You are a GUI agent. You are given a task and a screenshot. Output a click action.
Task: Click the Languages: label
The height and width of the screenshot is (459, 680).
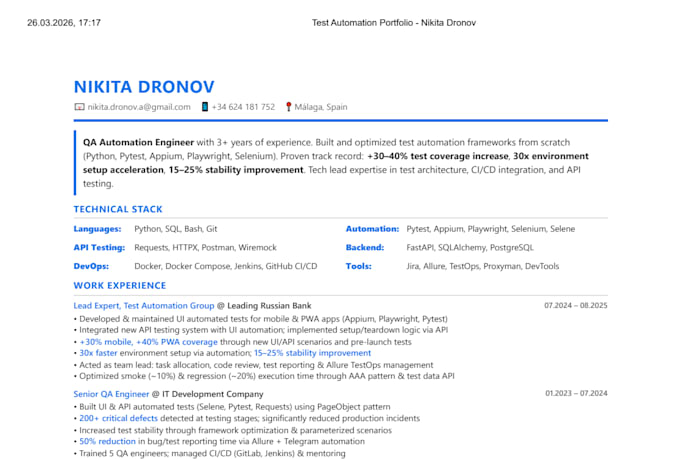pyautogui.click(x=98, y=229)
